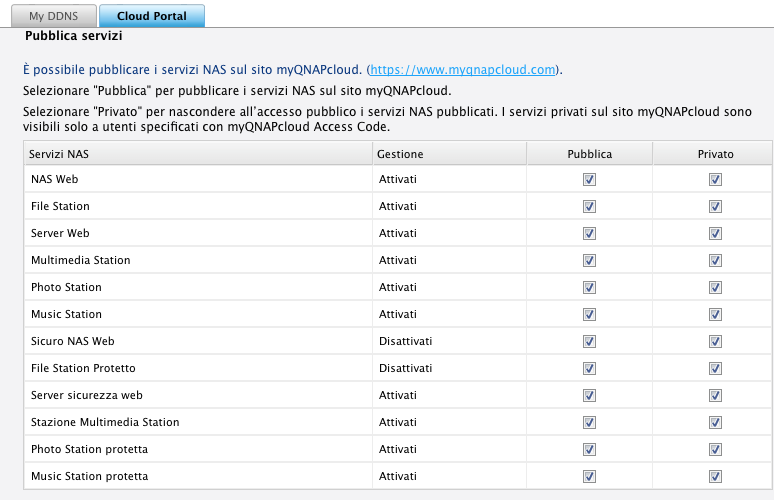Toggle Pubblica for Server sicurezza web
Viewport: 774px width, 500px height.
click(589, 395)
